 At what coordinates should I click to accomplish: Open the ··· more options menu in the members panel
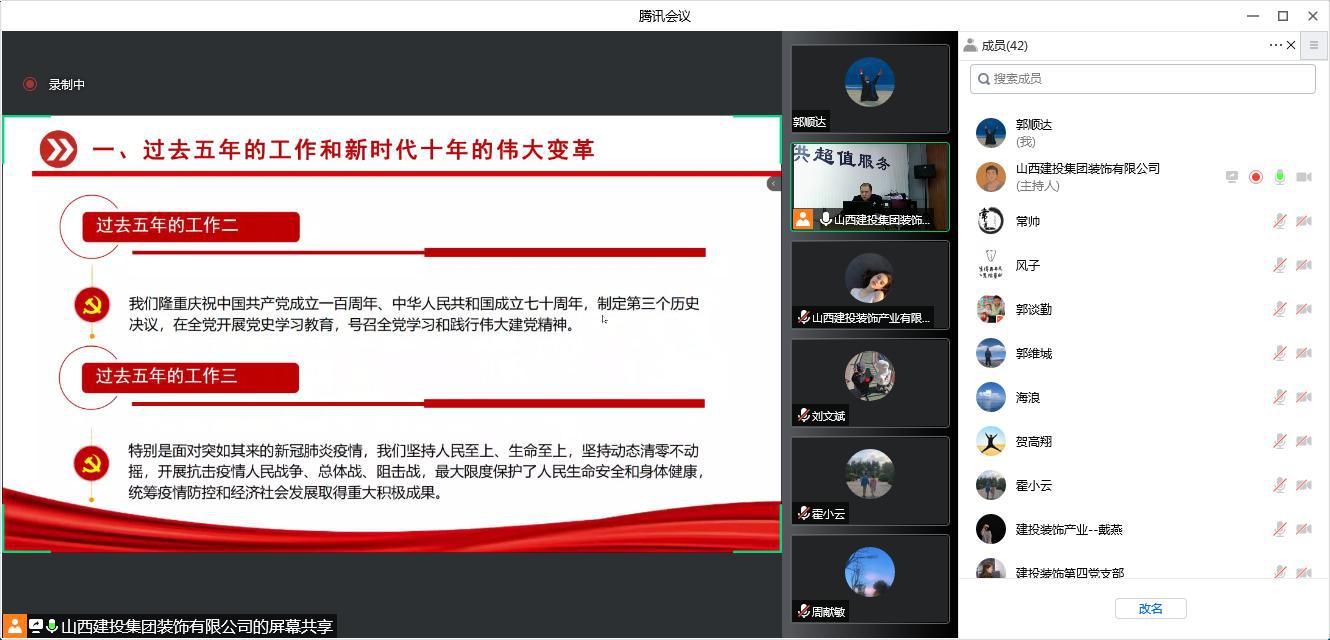(x=1275, y=45)
